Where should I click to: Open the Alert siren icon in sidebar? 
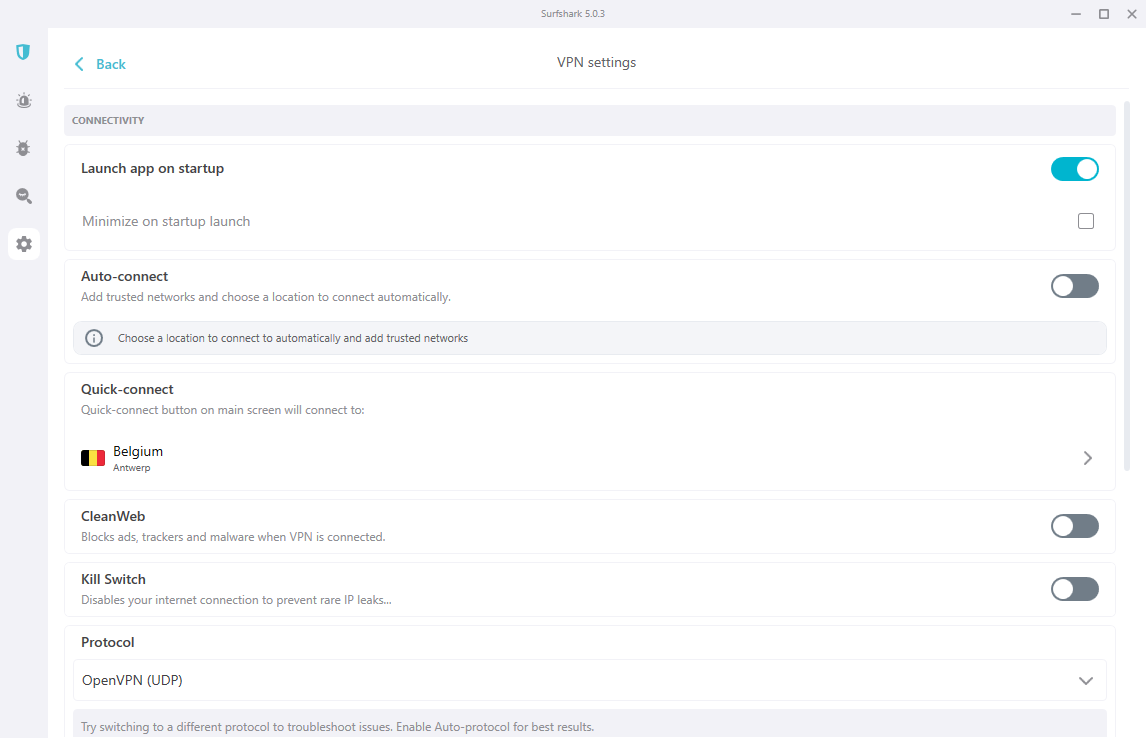point(23,100)
